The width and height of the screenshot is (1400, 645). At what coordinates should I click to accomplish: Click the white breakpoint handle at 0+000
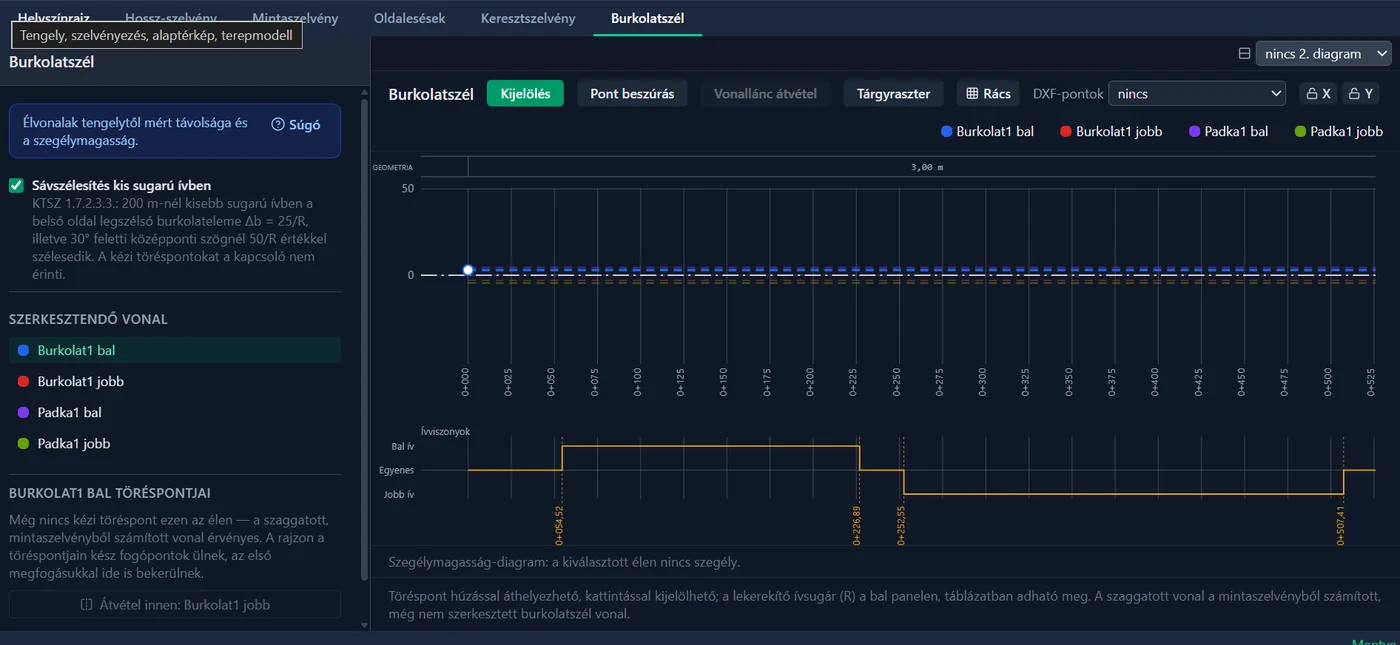click(x=468, y=270)
